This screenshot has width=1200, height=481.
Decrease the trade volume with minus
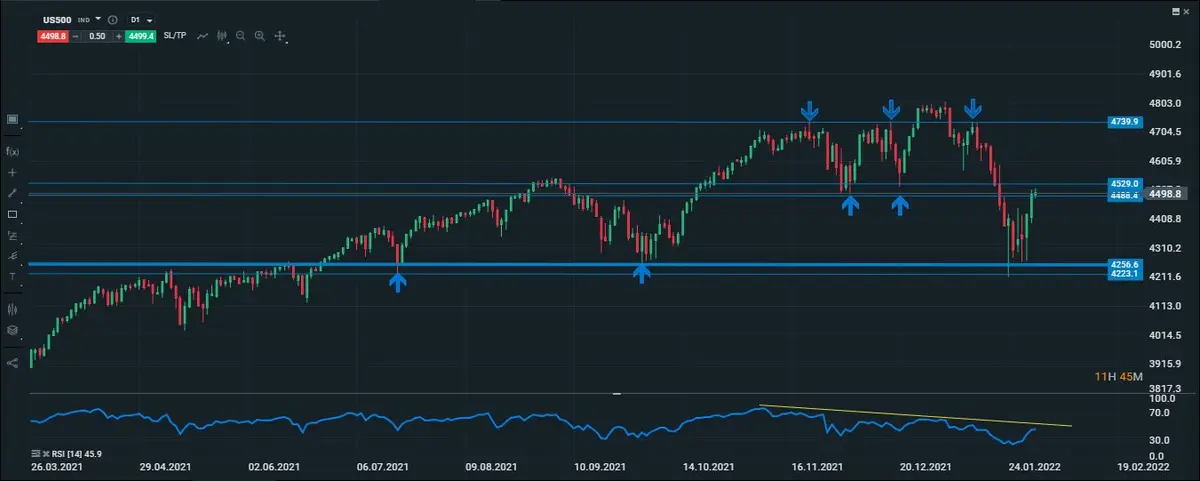coord(76,36)
